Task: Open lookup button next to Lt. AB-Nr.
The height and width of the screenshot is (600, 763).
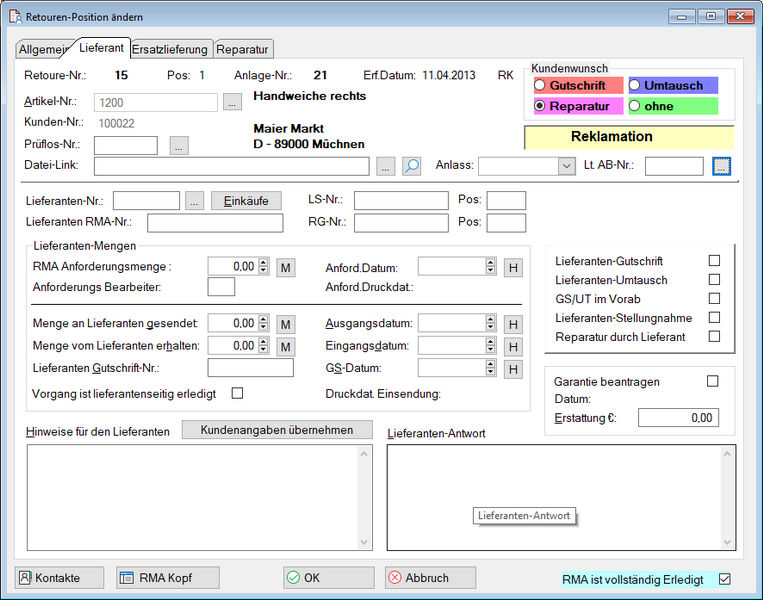Action: click(721, 166)
